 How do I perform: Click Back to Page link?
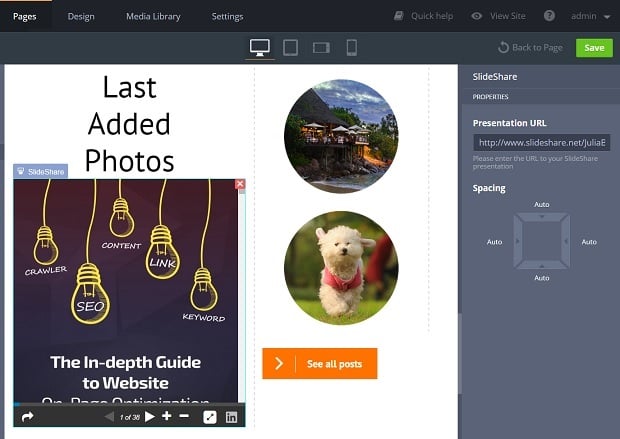(x=530, y=48)
